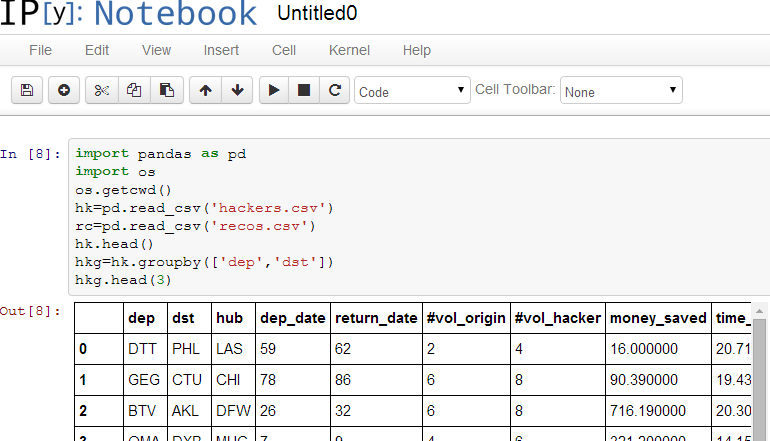The image size is (770, 441).
Task: Move cell down with the down arrow
Action: 237,91
